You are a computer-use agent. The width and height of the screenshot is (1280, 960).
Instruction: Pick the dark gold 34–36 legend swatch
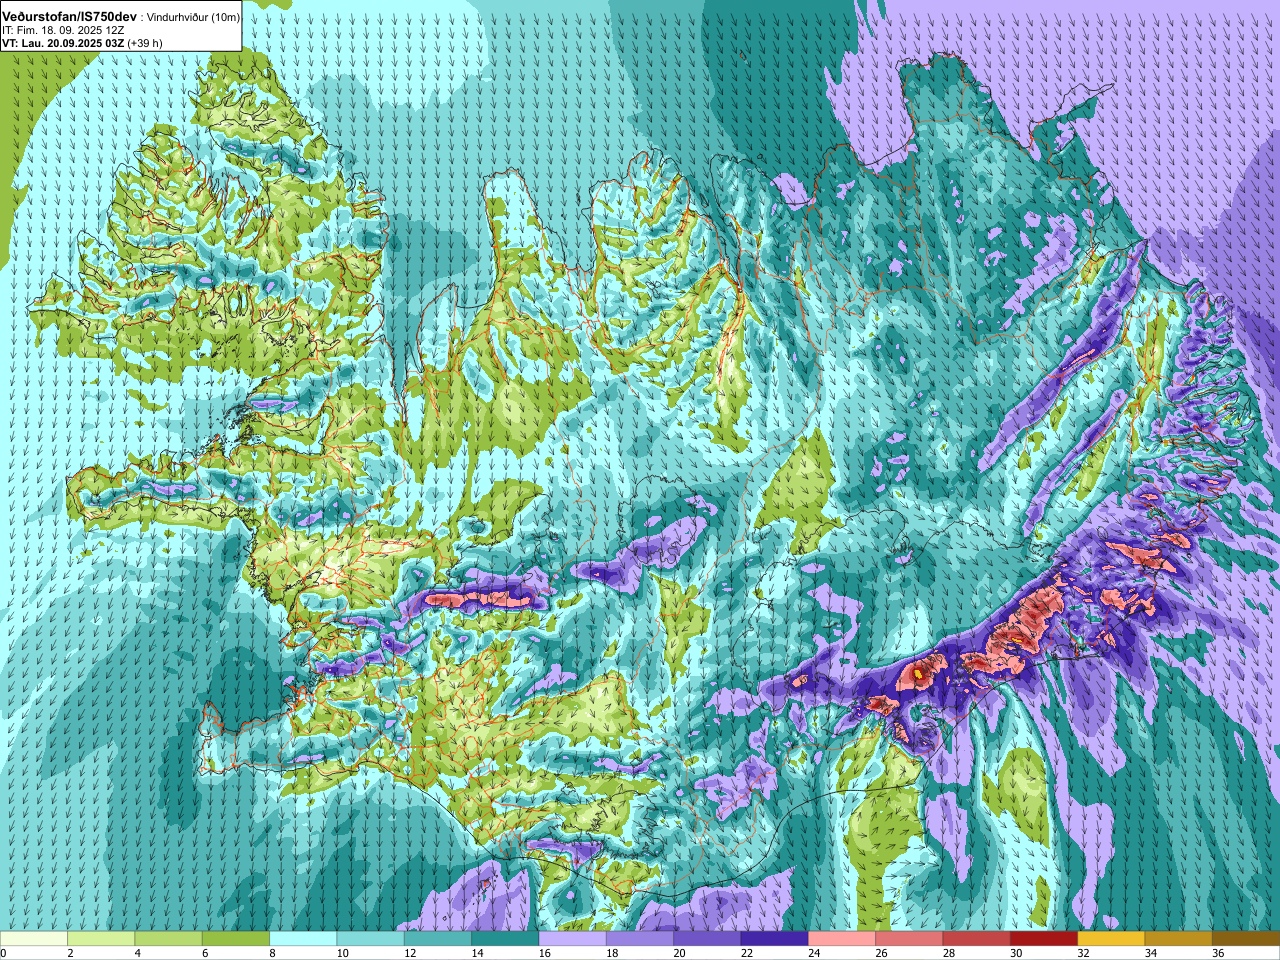click(1178, 939)
